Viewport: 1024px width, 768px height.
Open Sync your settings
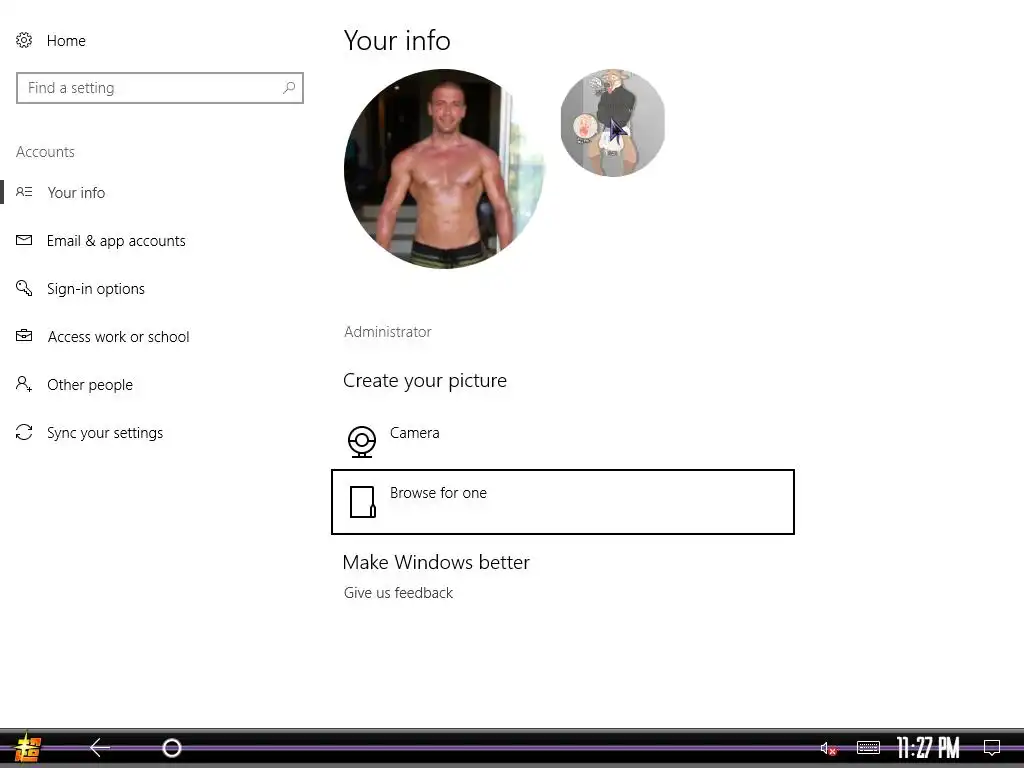[105, 433]
